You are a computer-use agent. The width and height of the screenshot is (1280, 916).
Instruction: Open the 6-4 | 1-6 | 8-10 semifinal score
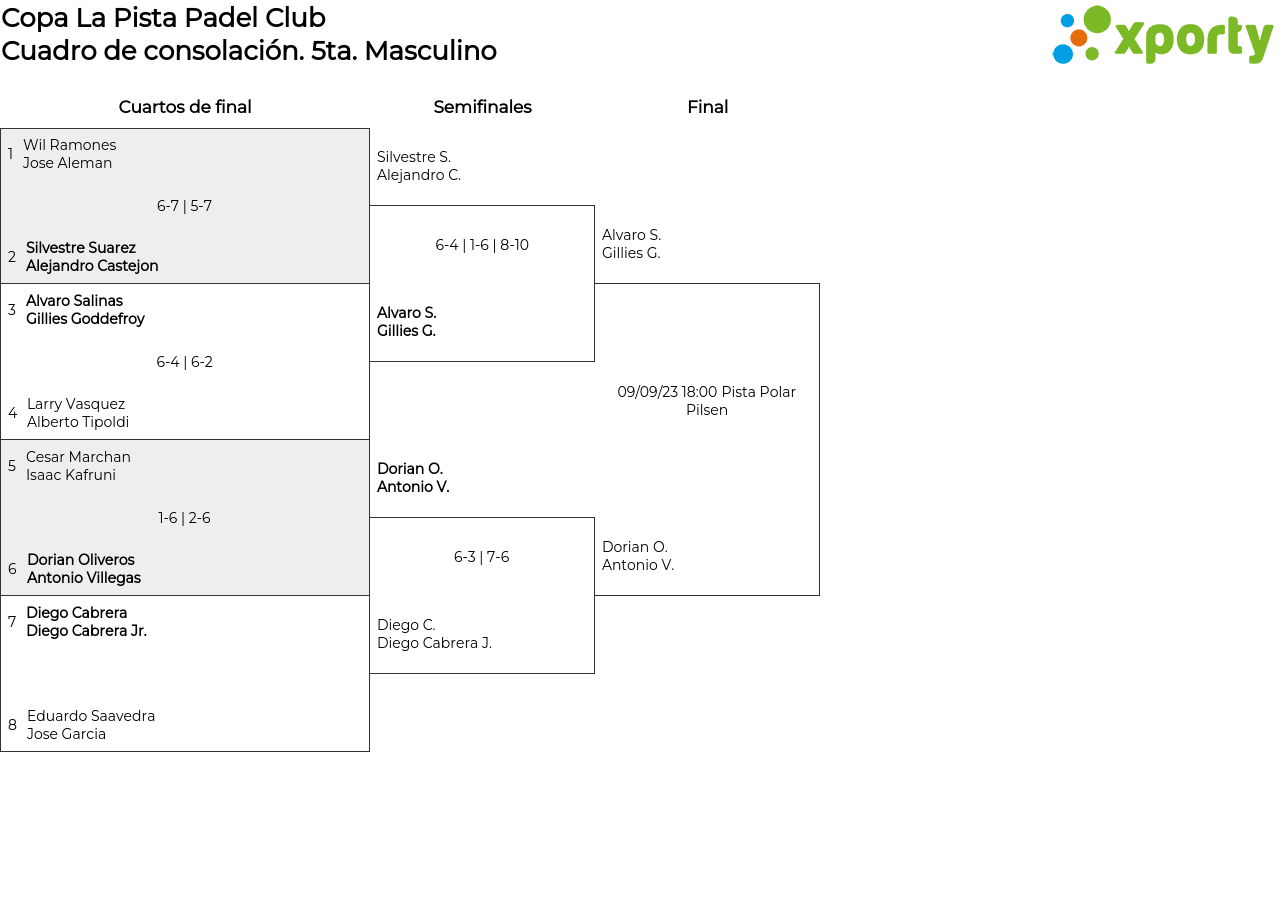482,245
